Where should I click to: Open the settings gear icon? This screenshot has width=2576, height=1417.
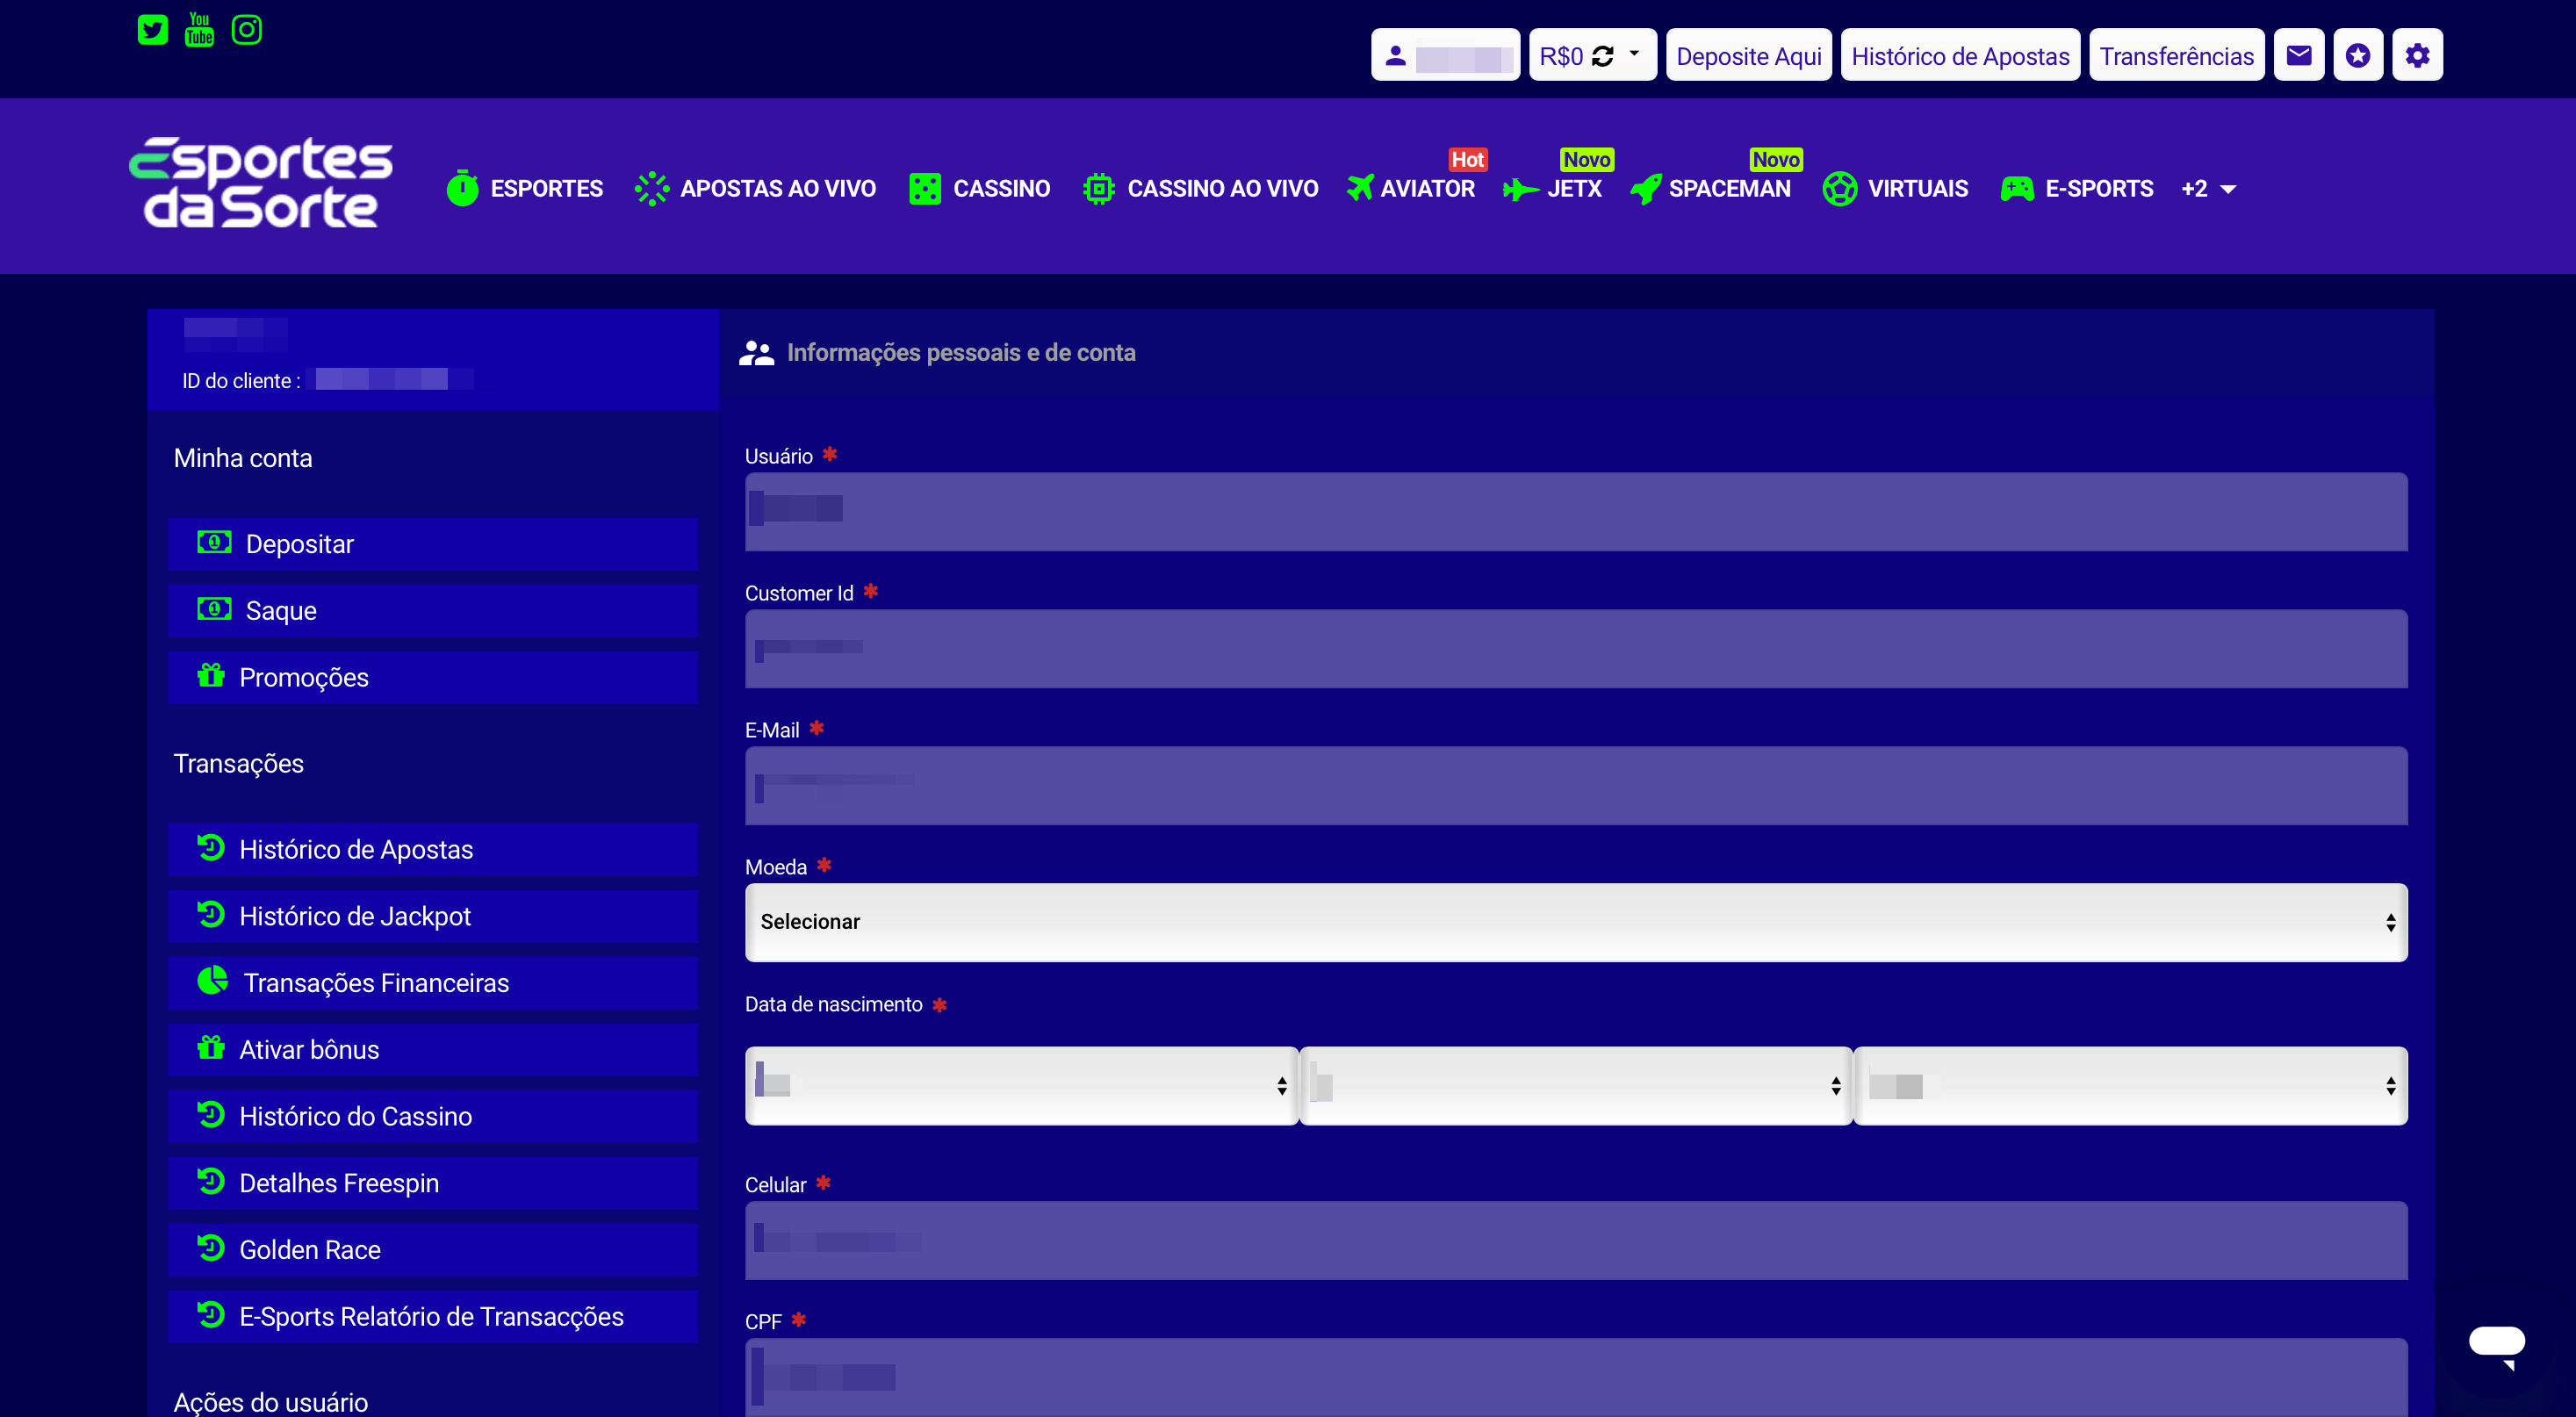pos(2417,55)
